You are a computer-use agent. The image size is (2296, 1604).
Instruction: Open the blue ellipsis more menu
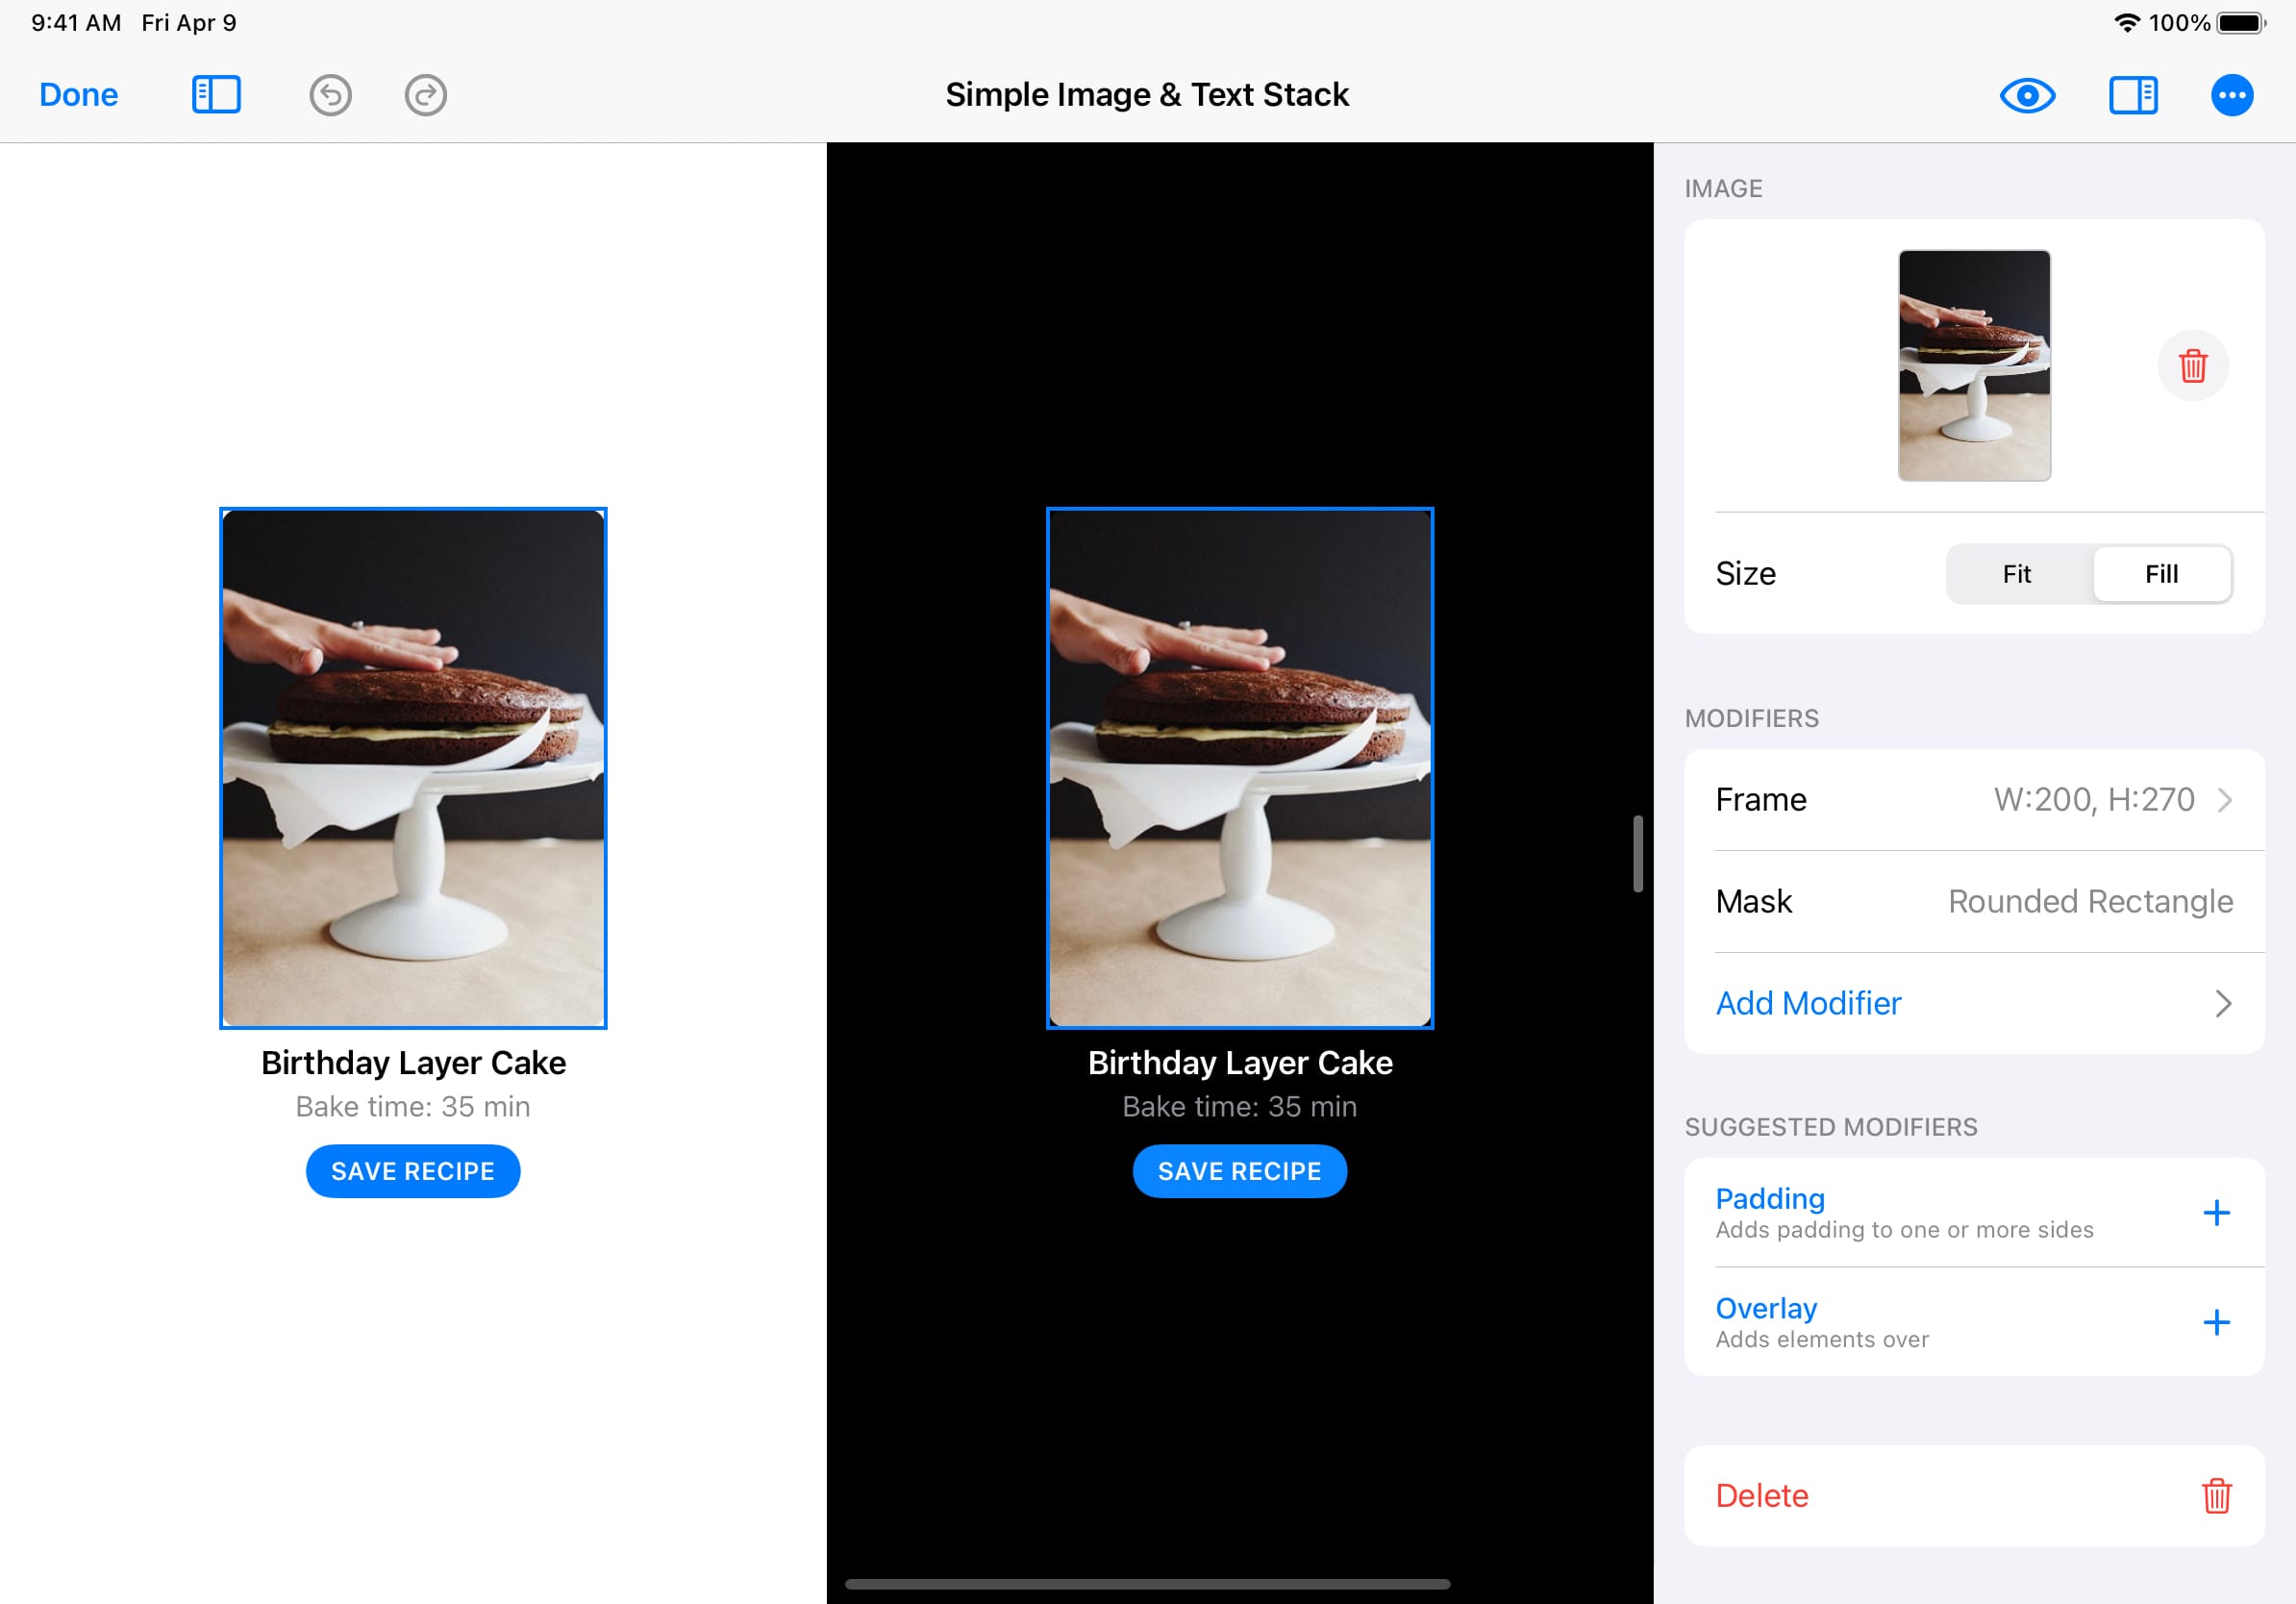[2231, 96]
